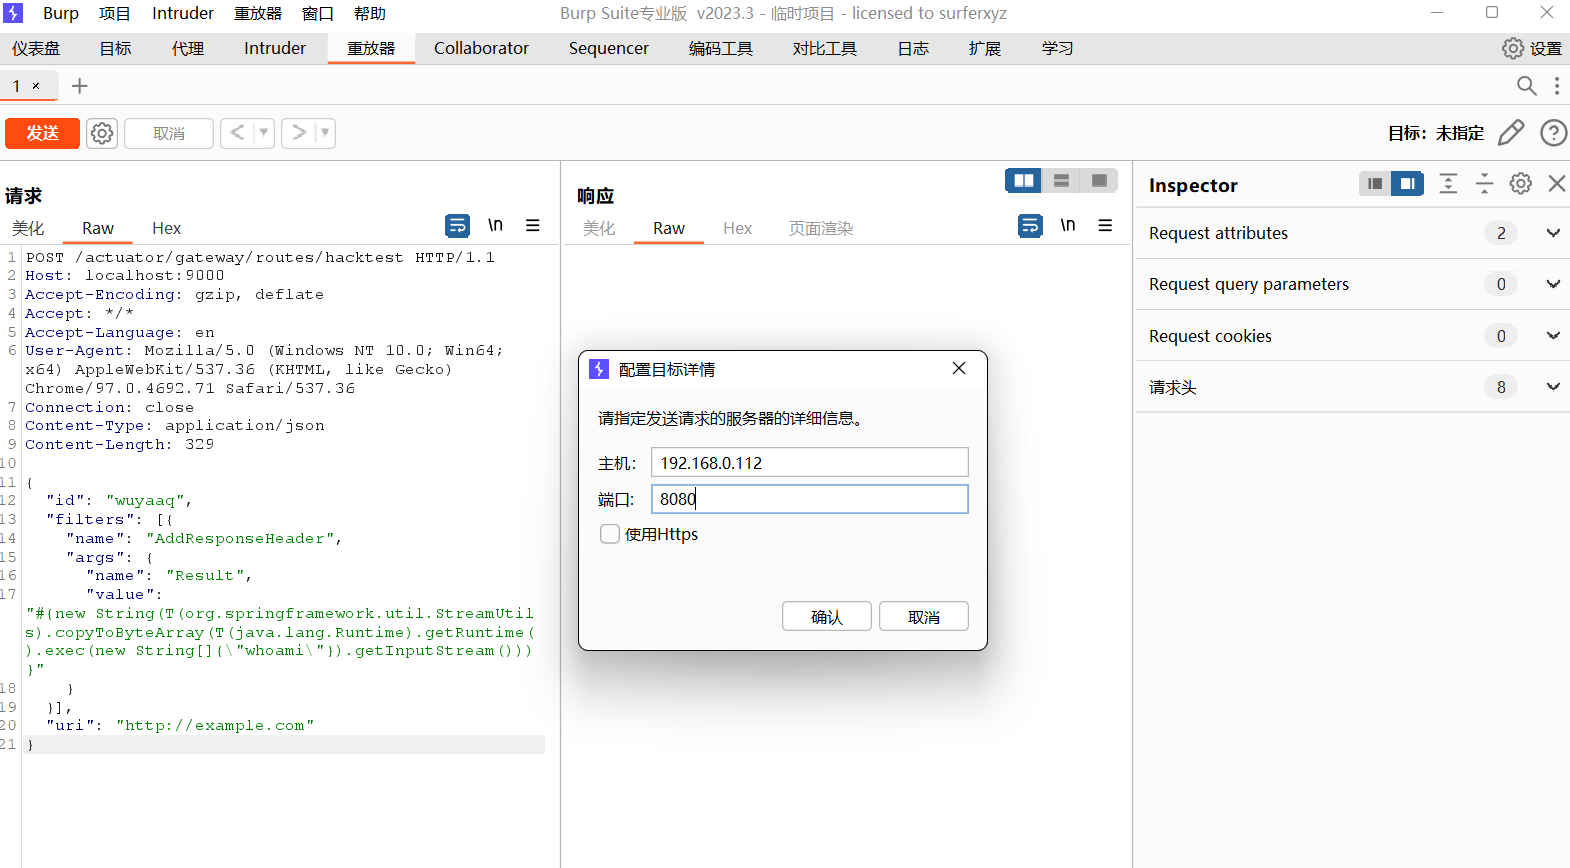This screenshot has width=1570, height=868.
Task: Select combined tabbed layout icon
Action: pyautogui.click(x=1099, y=180)
